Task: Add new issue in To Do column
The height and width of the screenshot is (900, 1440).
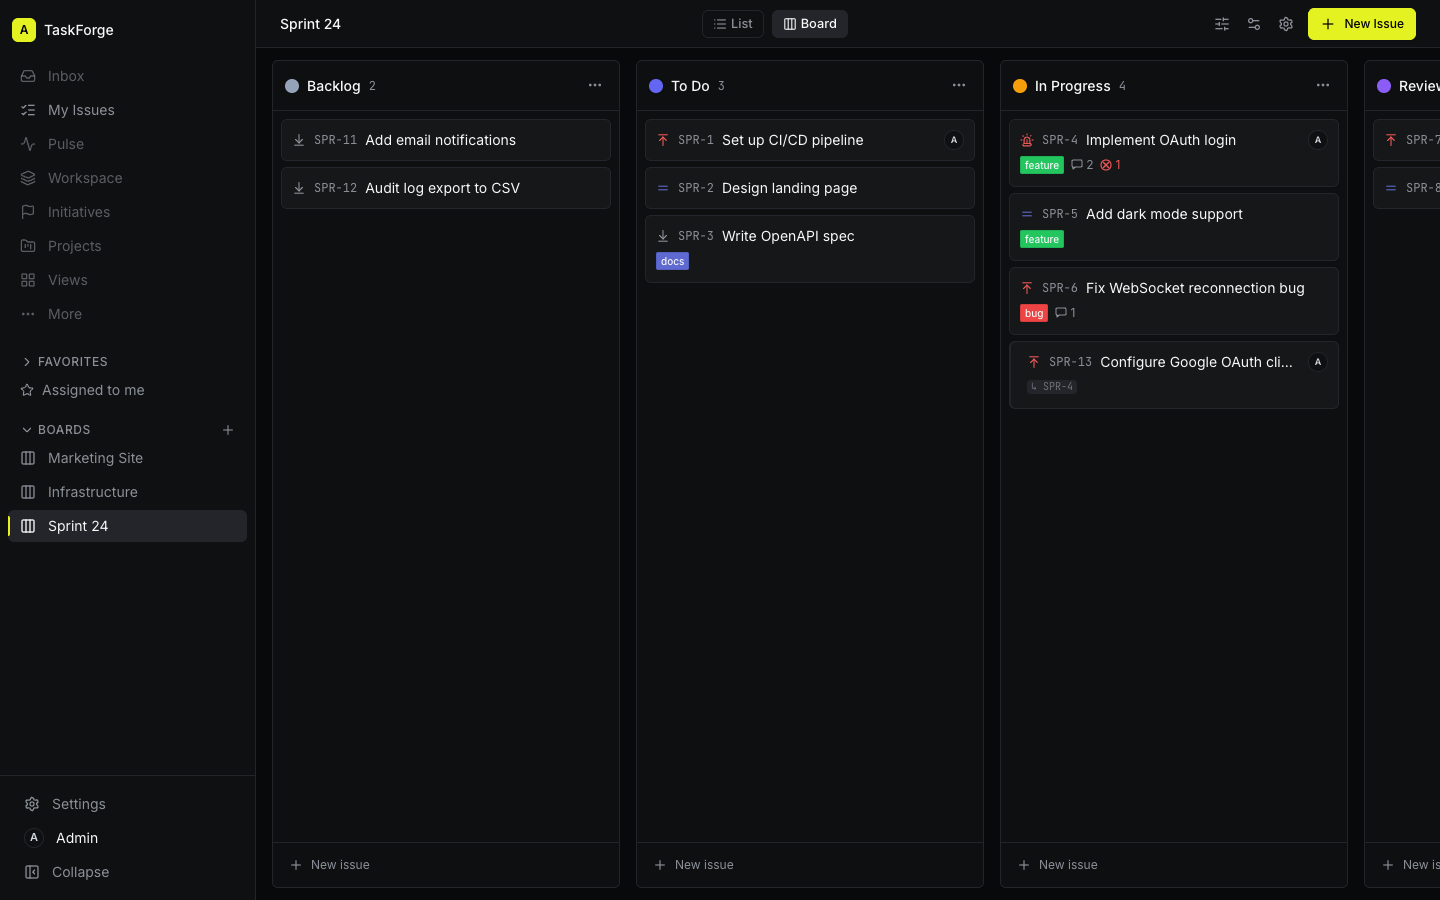Action: tap(810, 865)
